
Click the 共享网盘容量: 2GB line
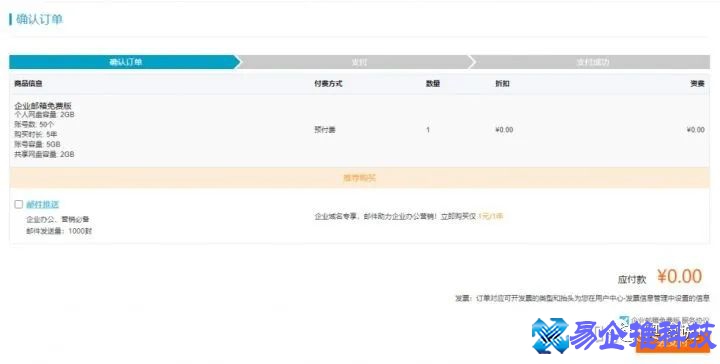click(44, 155)
